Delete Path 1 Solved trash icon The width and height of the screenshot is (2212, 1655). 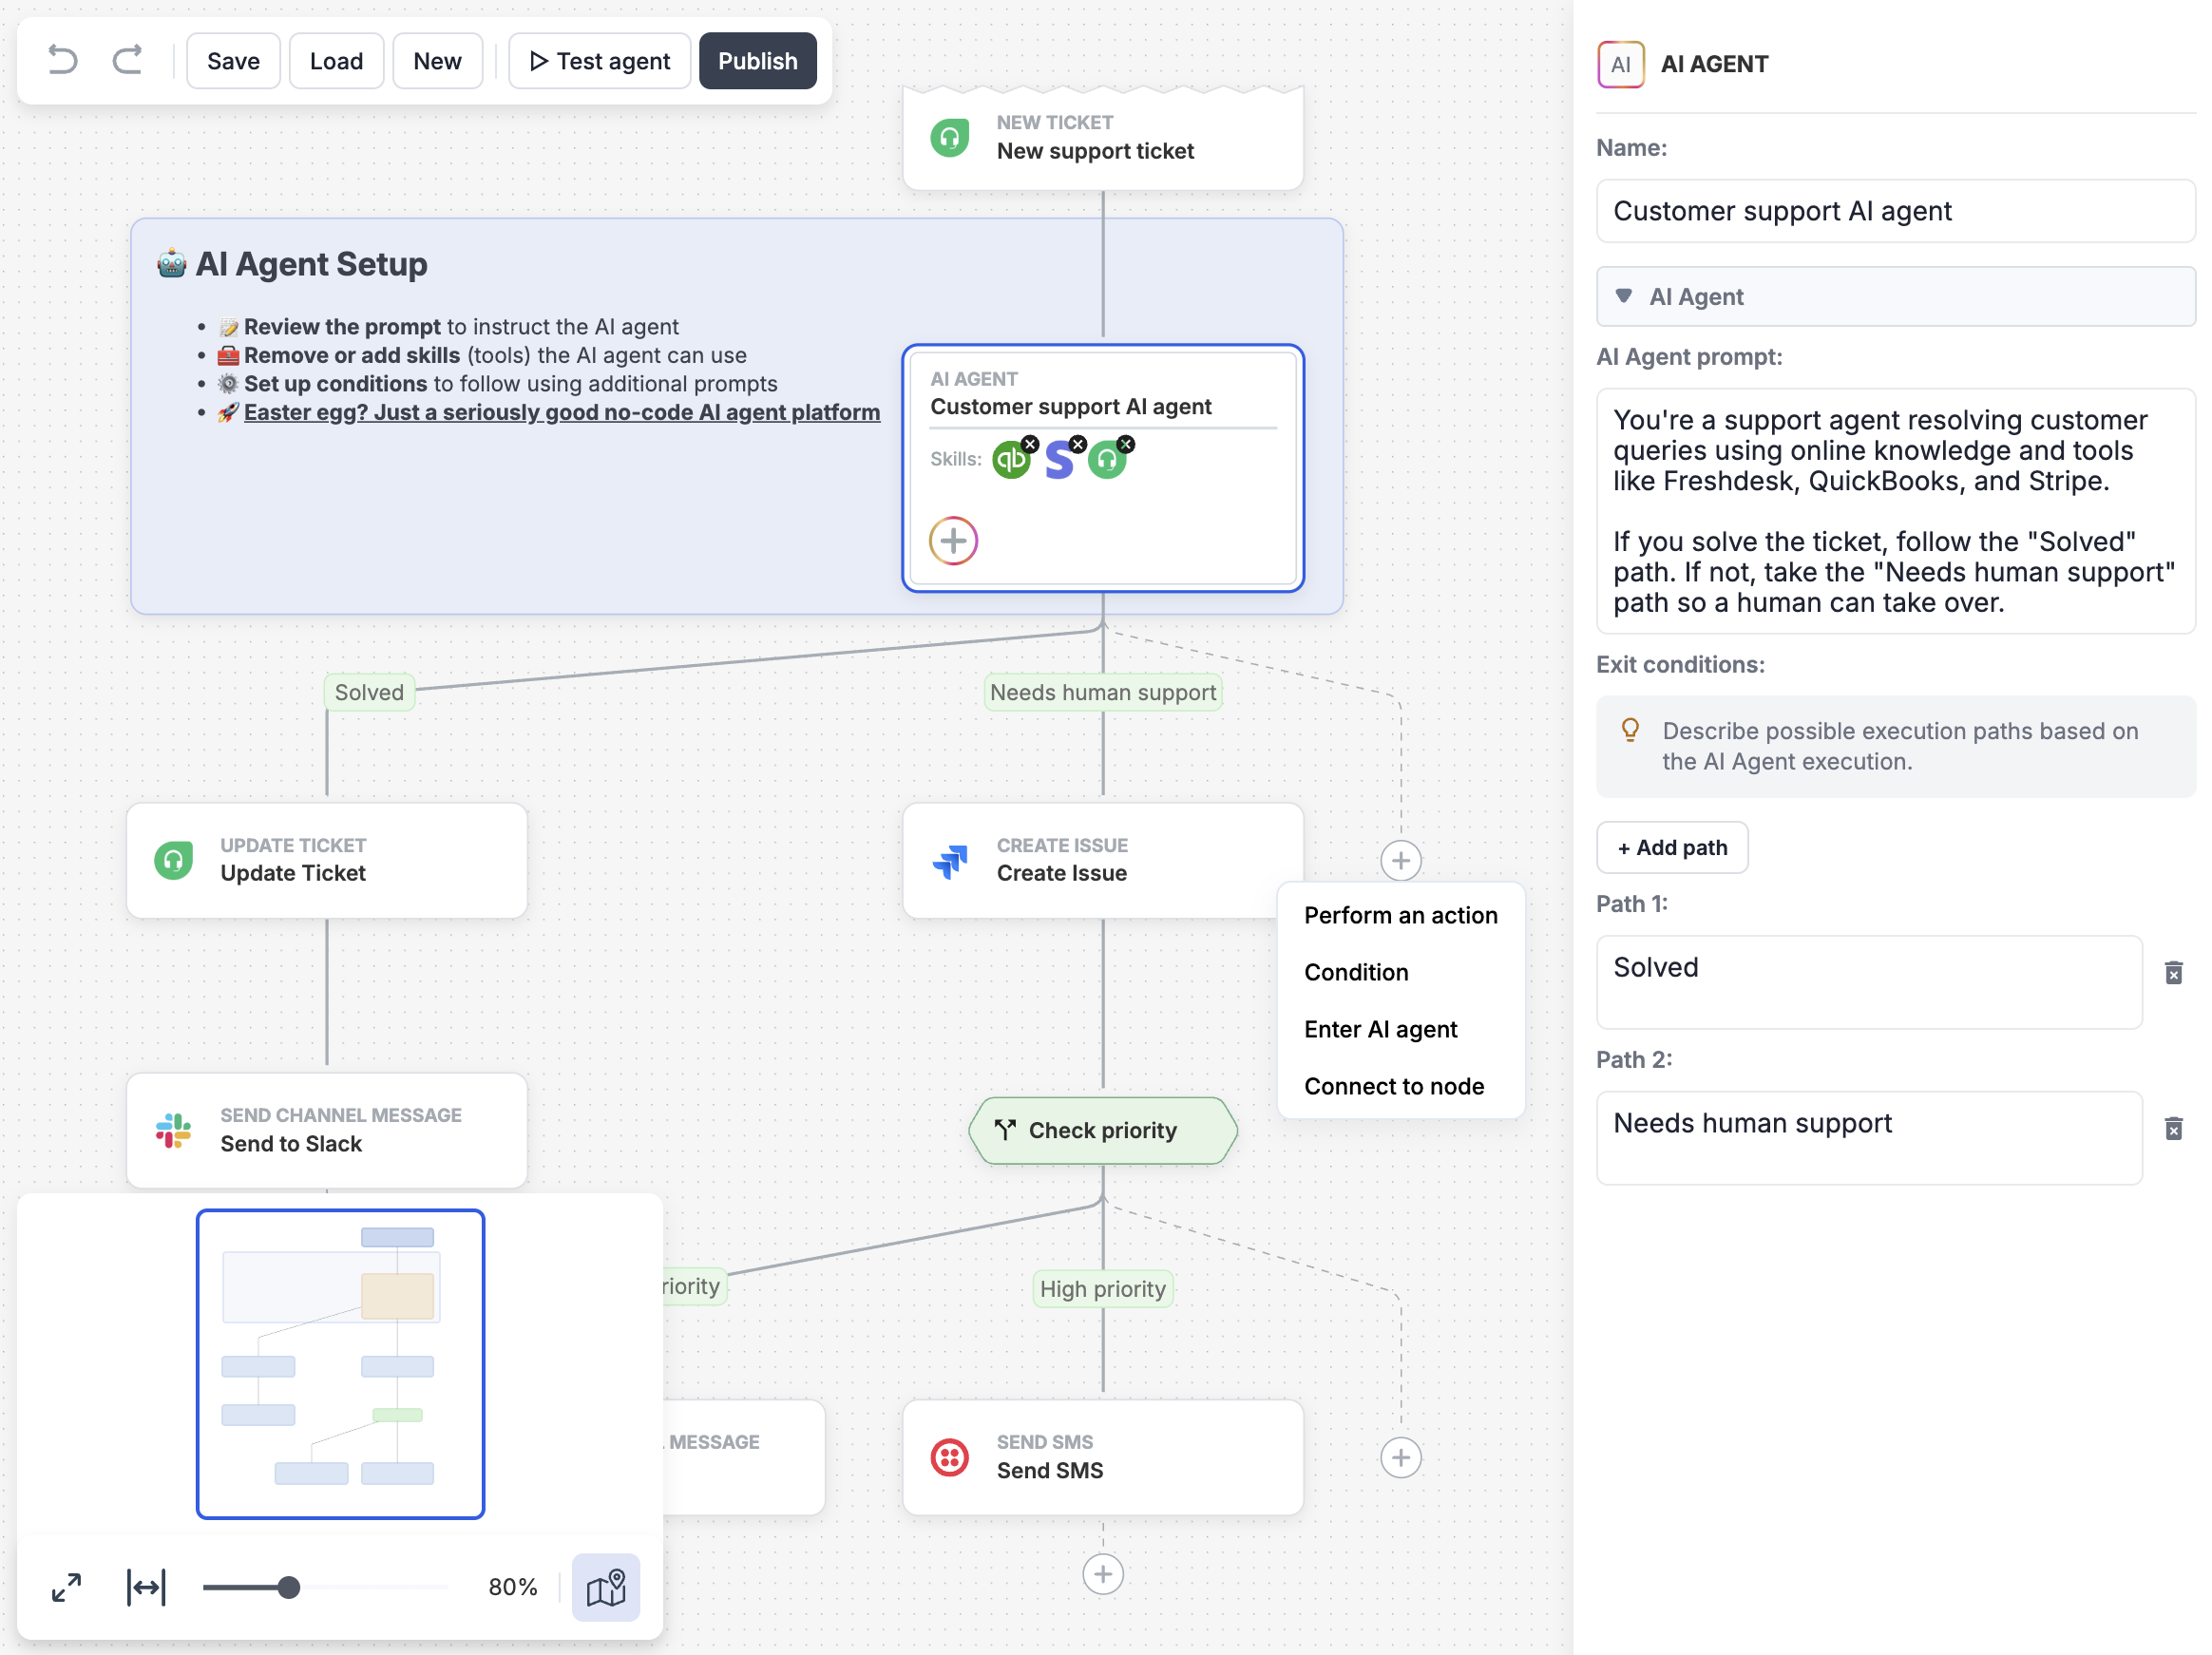[x=2173, y=973]
